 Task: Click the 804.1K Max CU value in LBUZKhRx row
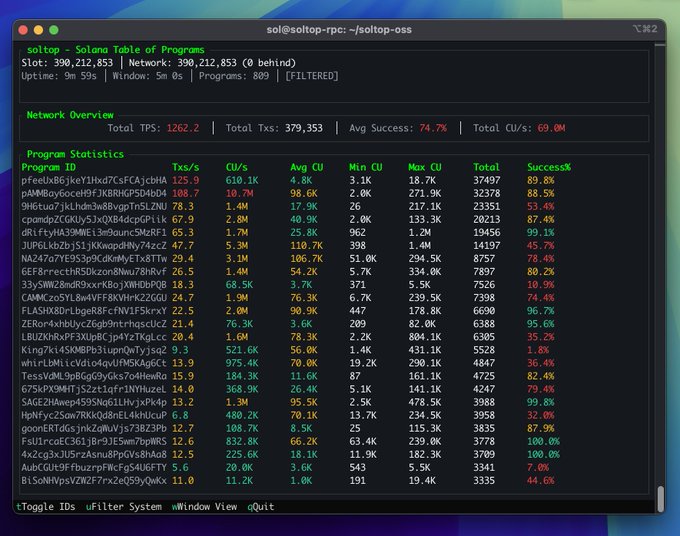coord(425,337)
